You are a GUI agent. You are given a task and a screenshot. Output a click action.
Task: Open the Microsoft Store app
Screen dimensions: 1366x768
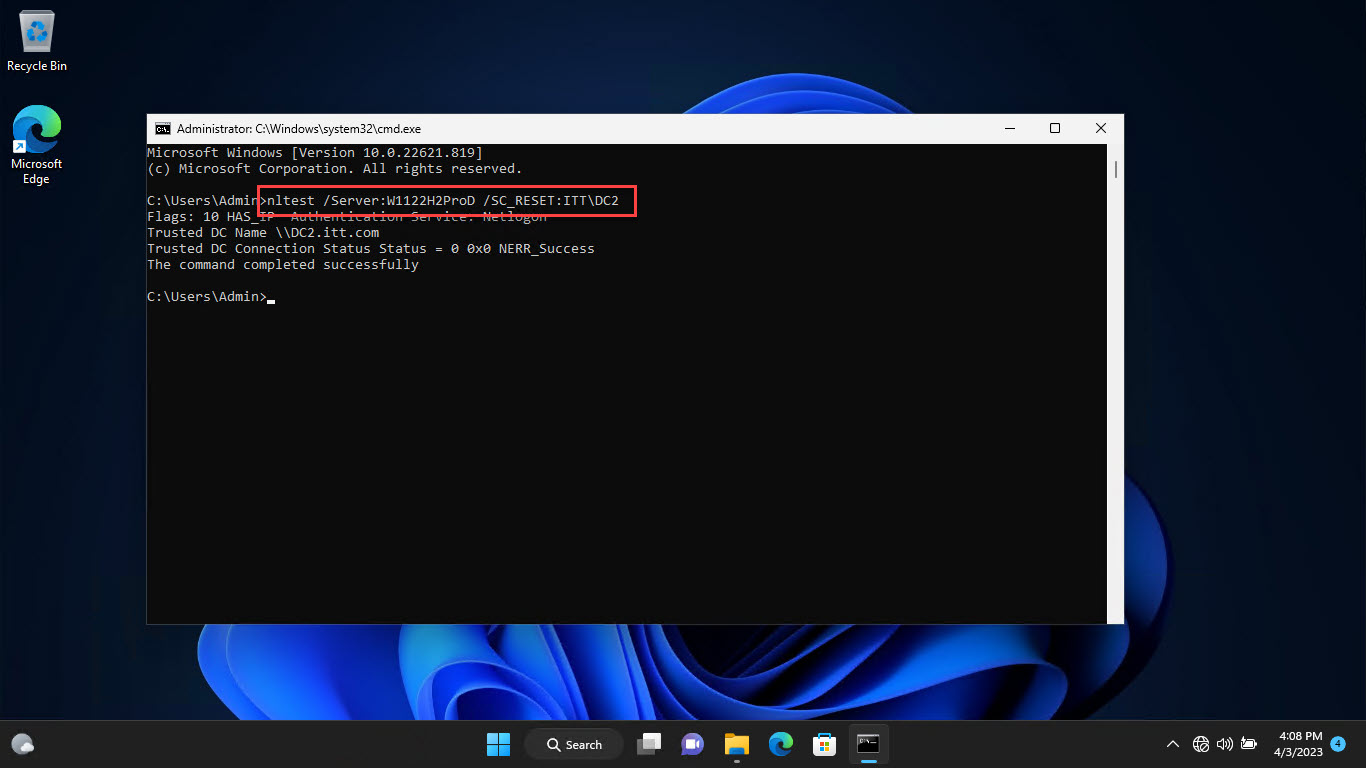(824, 744)
